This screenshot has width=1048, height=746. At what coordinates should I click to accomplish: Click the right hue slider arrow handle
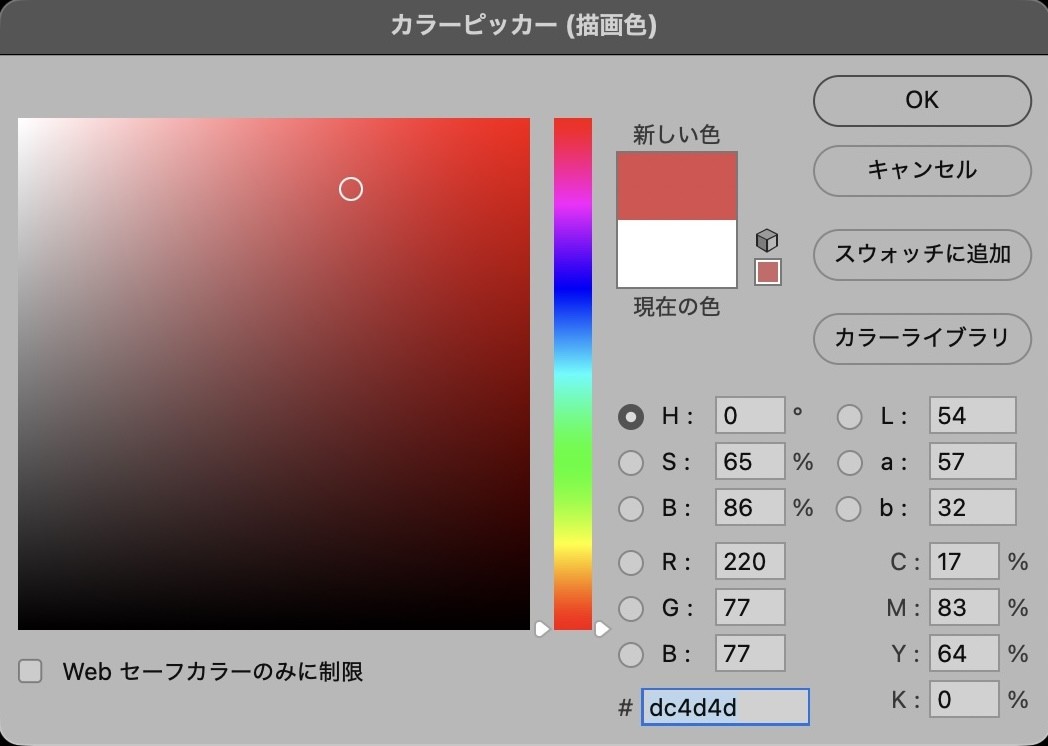click(x=602, y=629)
